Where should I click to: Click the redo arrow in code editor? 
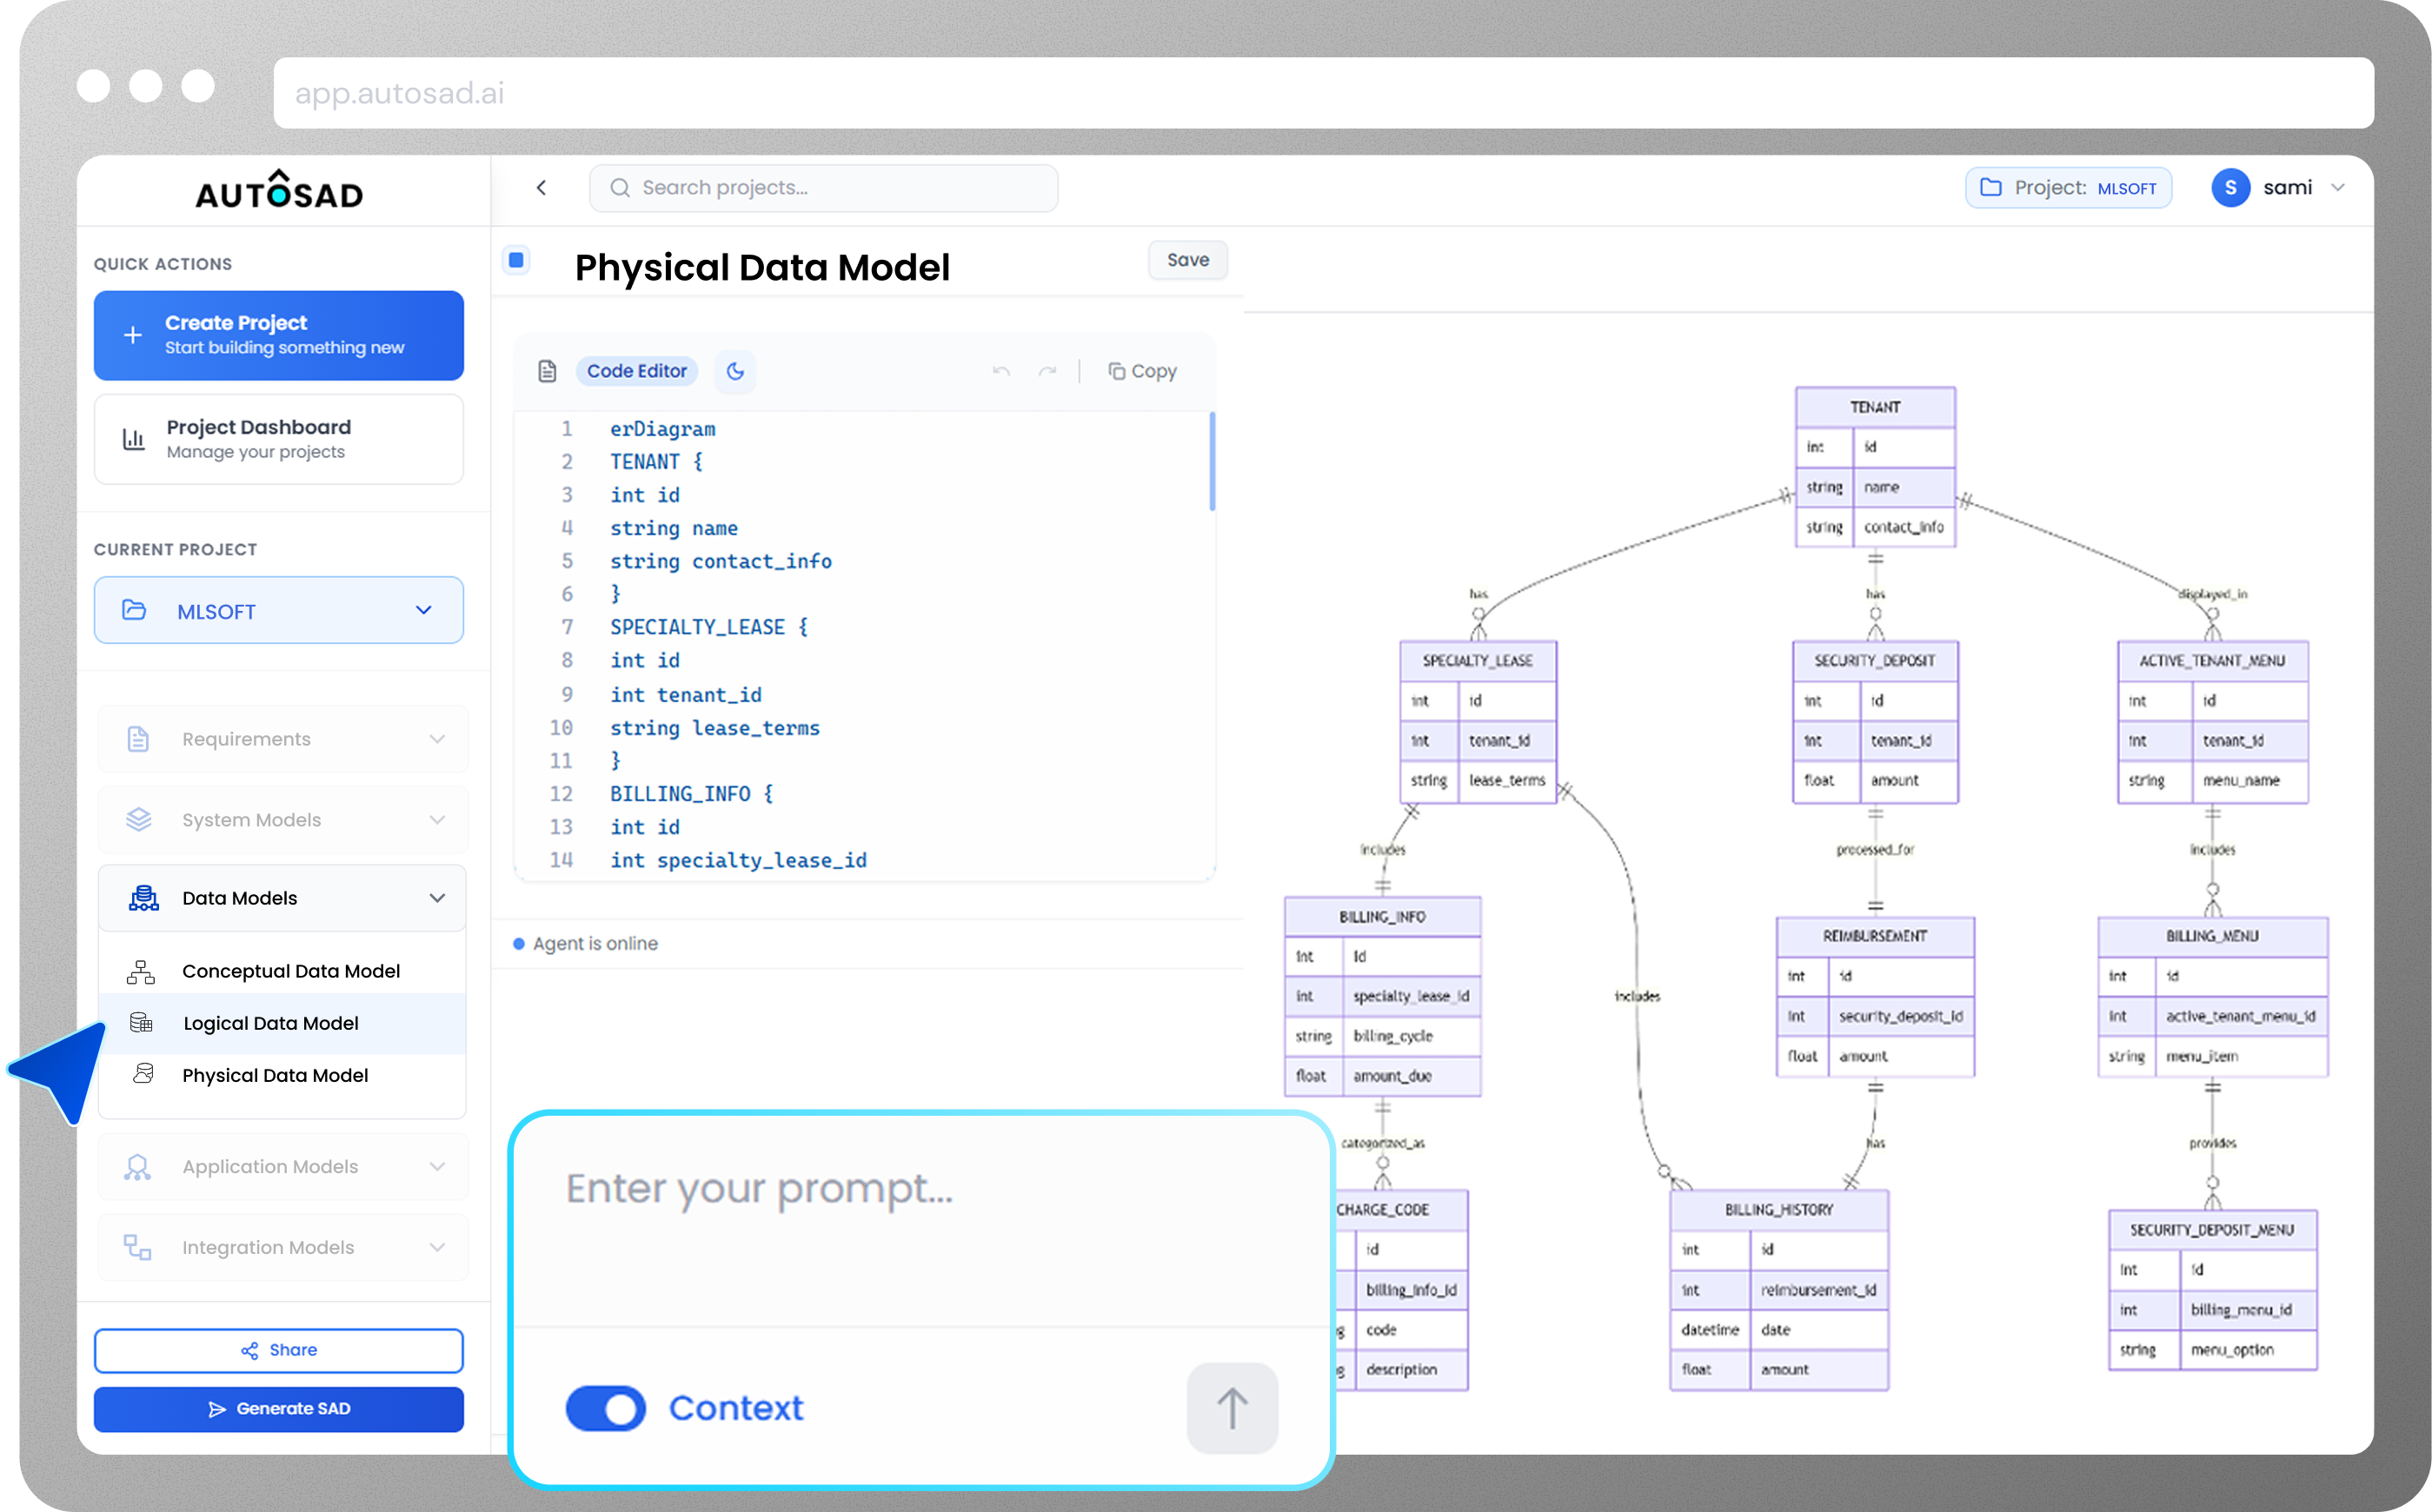click(x=1047, y=371)
